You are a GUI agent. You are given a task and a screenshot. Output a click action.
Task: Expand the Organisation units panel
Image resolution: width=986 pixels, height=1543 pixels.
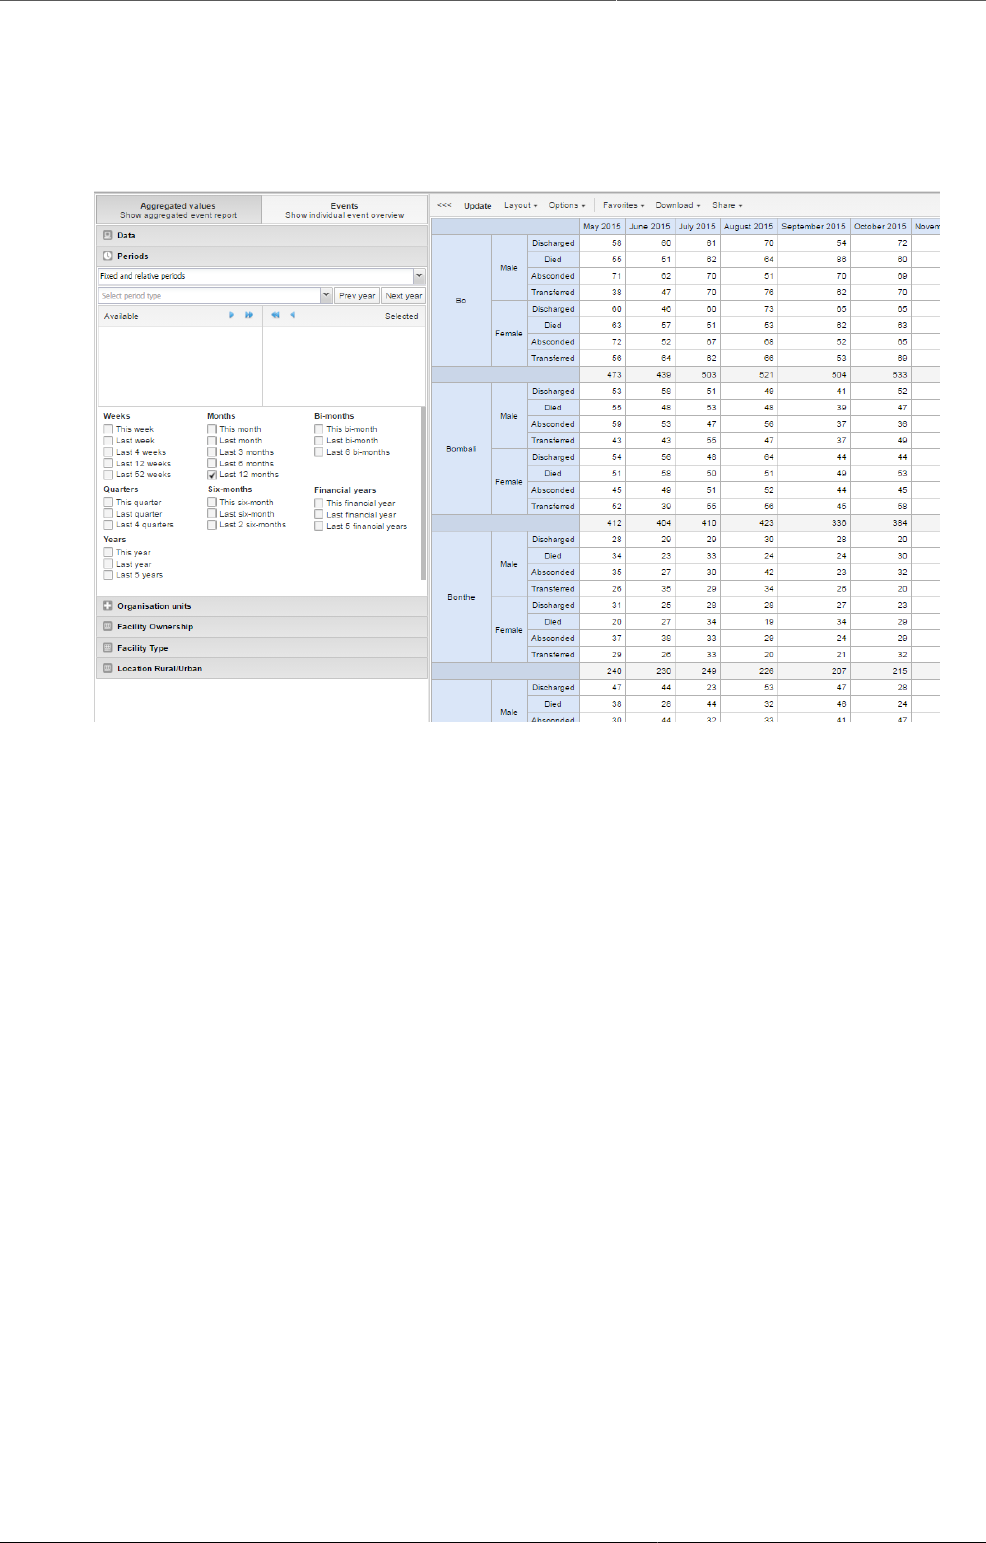(262, 606)
